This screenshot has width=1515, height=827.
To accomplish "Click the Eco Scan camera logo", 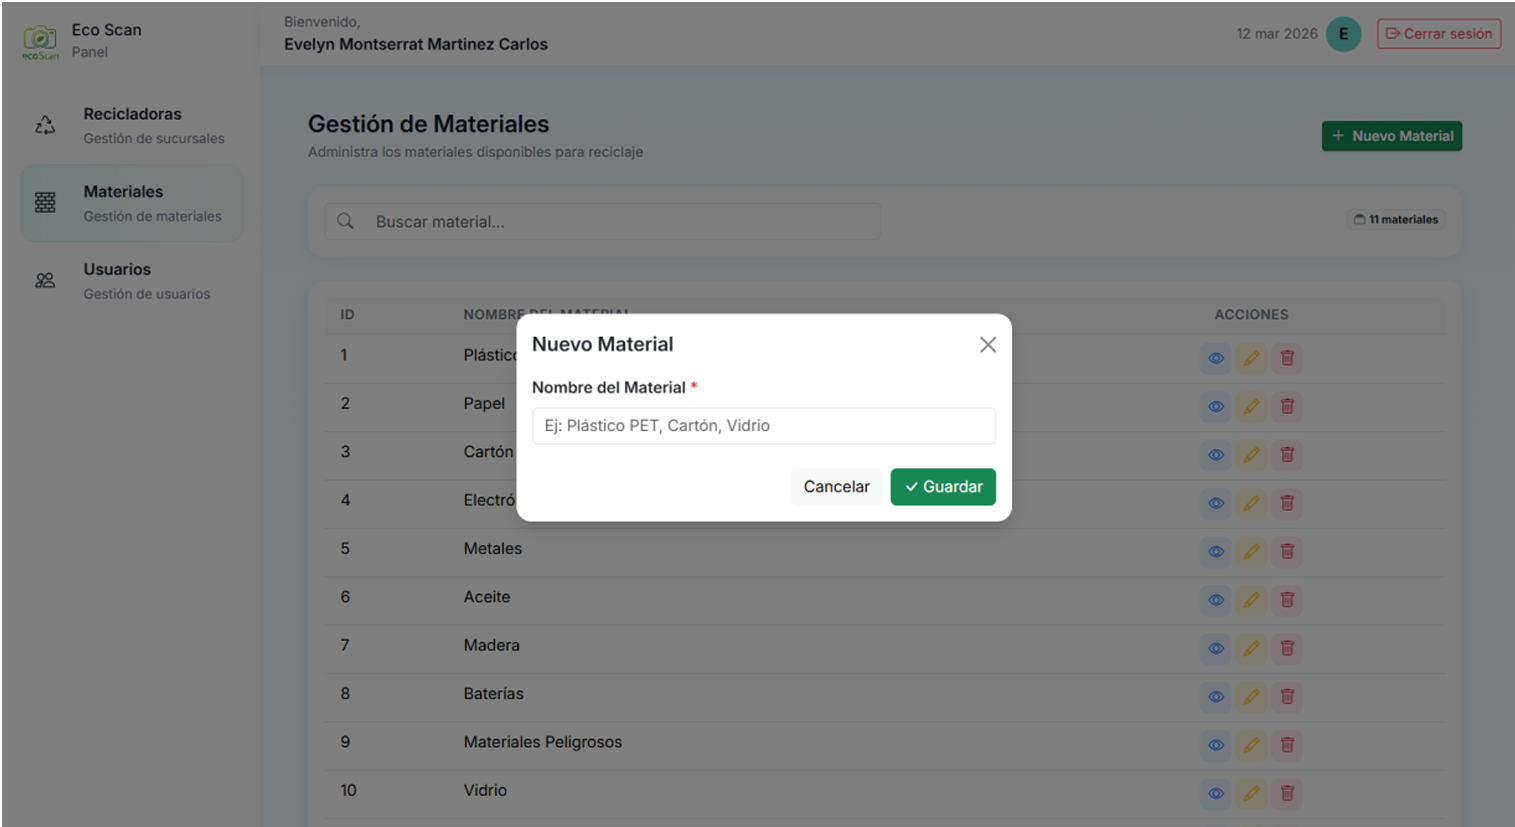I will 40,41.
